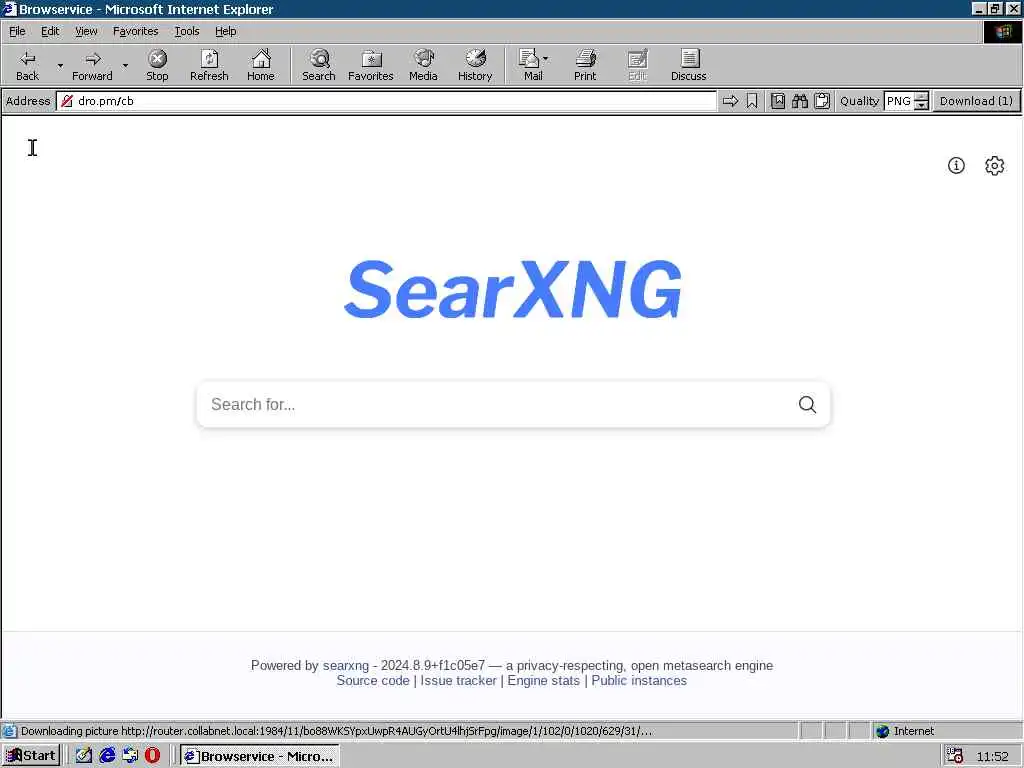This screenshot has width=1024, height=768.
Task: Launch Internet Explorer from quick launch
Action: (x=107, y=756)
